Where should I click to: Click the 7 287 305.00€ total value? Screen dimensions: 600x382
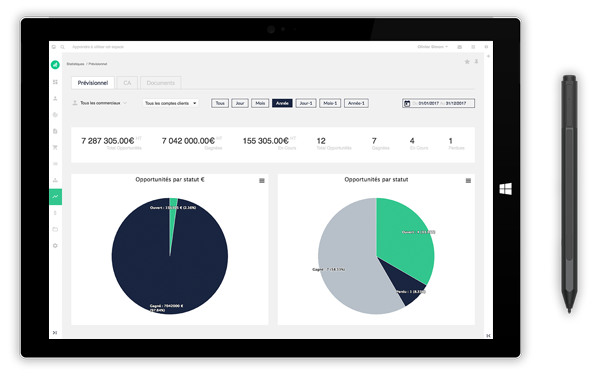pos(108,141)
